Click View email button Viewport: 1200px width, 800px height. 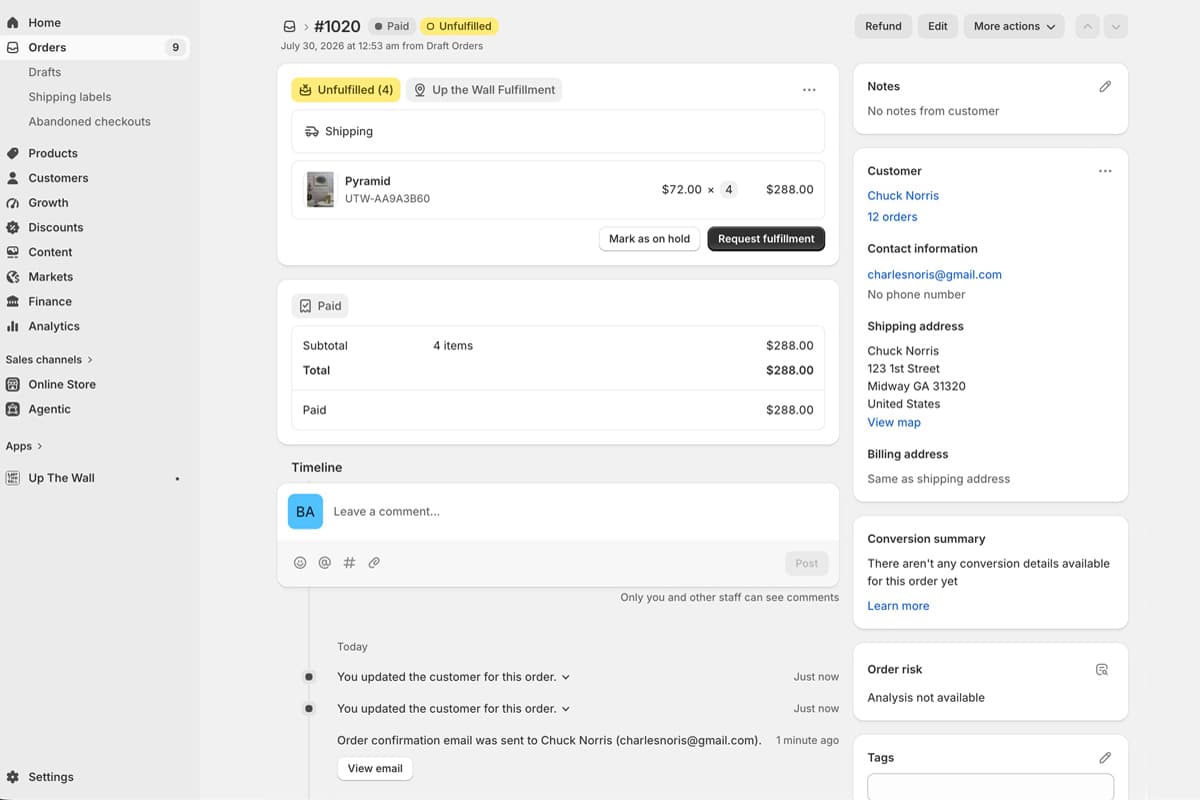pos(375,768)
